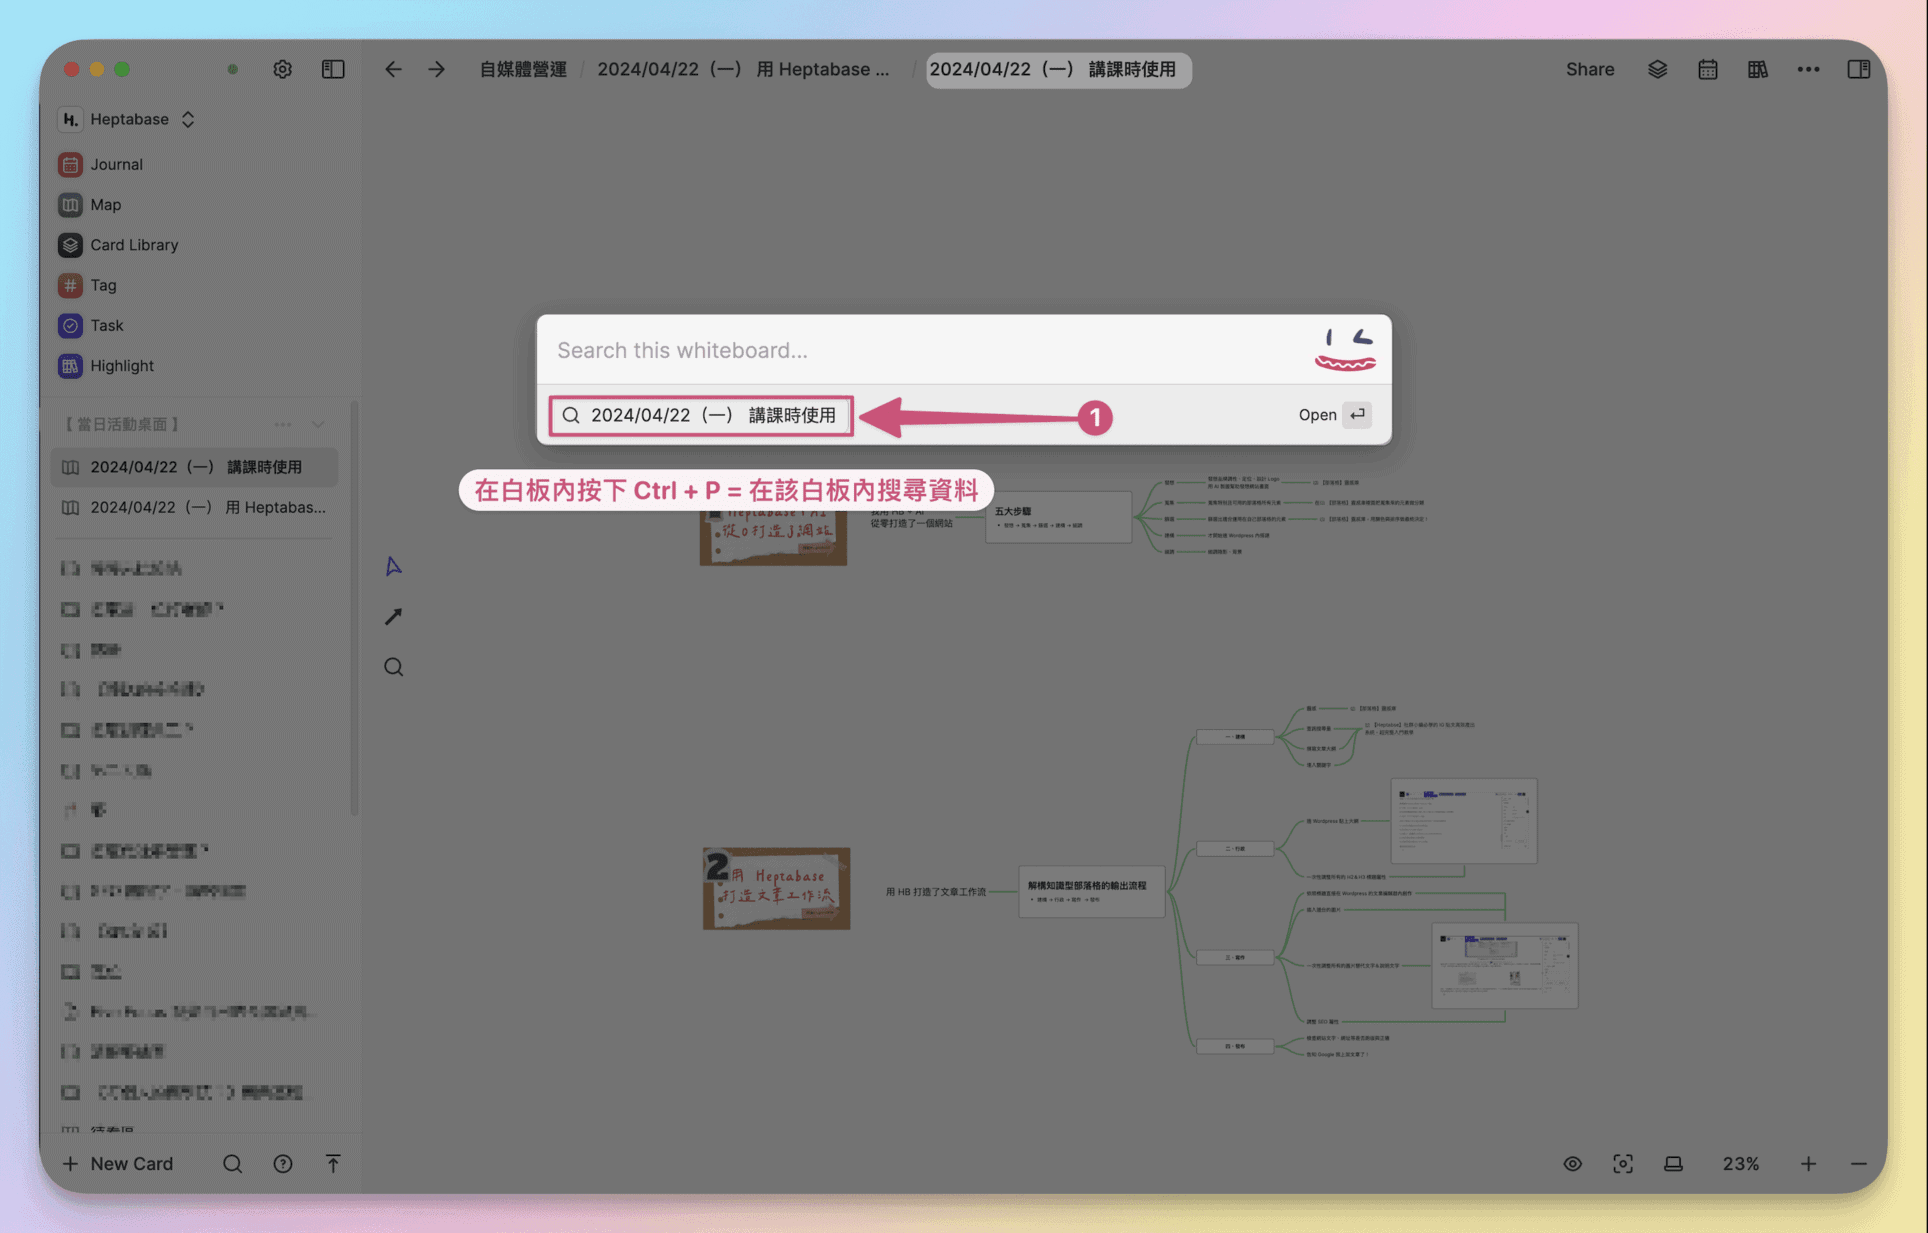Click the Share button

click(x=1590, y=69)
